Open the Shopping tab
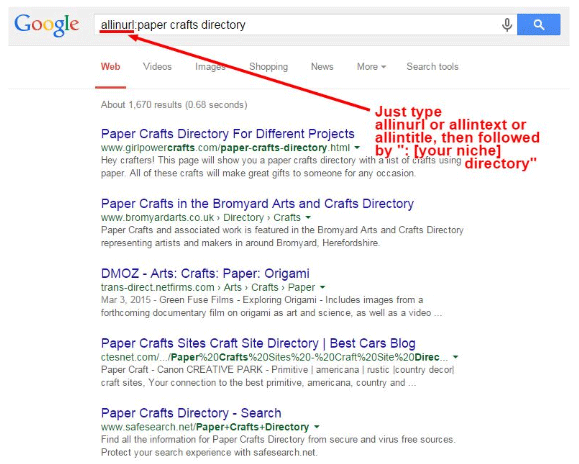This screenshot has width=579, height=464. tap(268, 67)
